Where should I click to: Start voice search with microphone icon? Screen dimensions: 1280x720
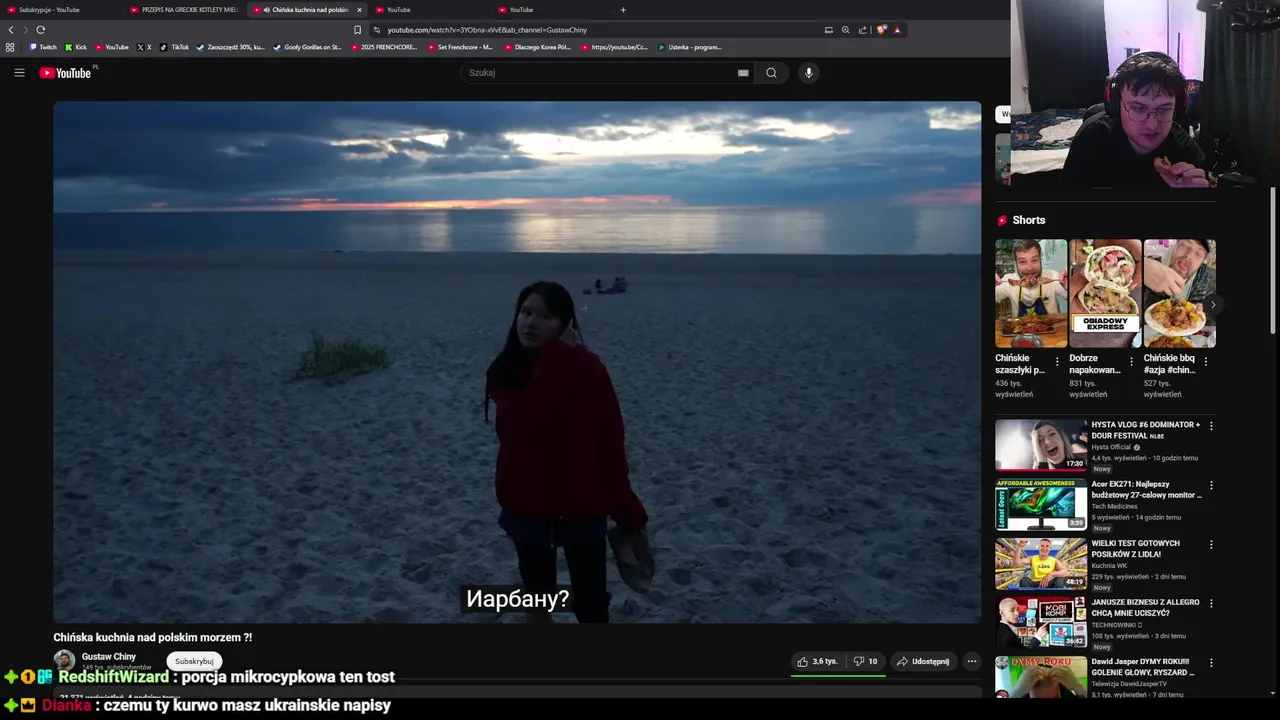point(809,73)
